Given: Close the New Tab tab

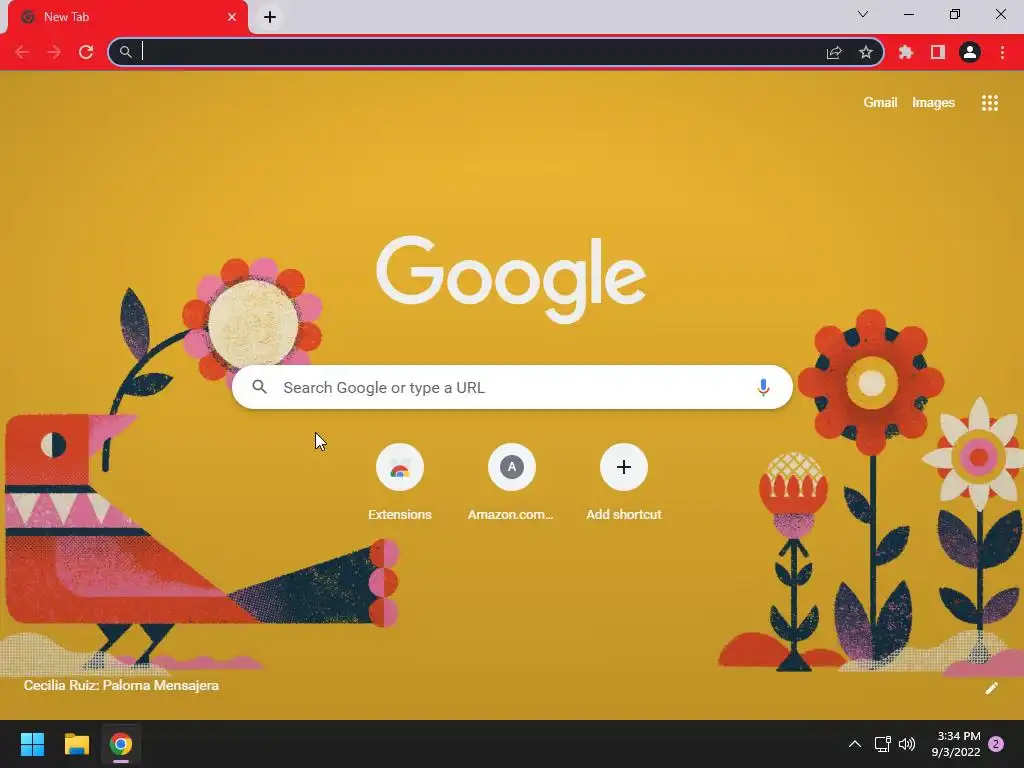Looking at the screenshot, I should [x=232, y=17].
